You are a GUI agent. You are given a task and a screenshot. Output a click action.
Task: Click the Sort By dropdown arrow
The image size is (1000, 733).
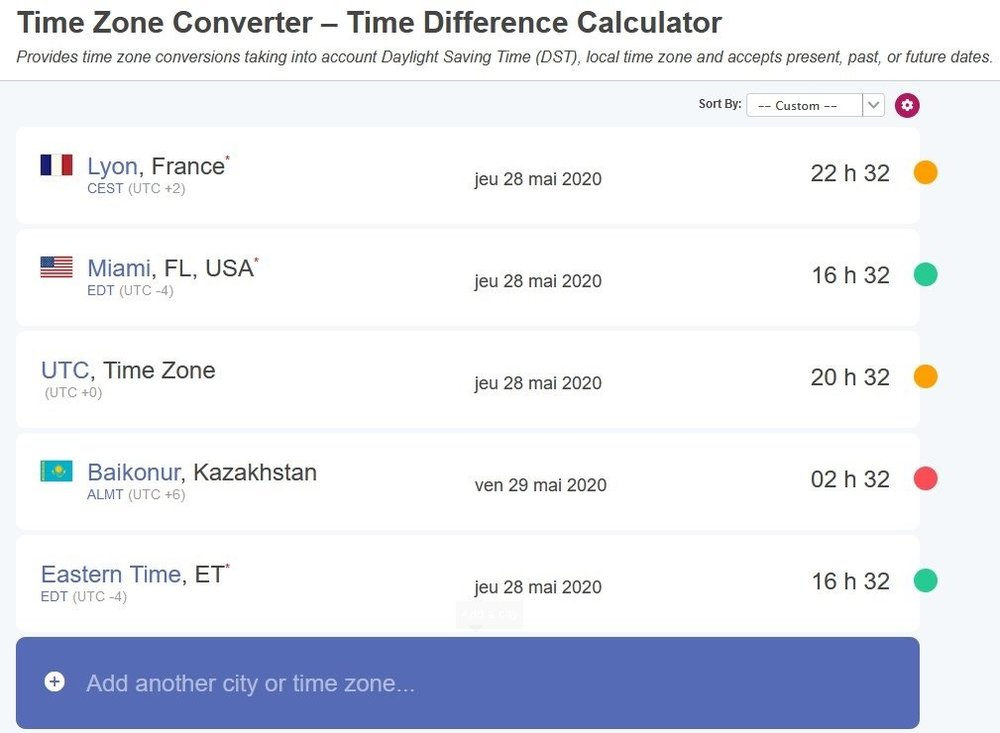[x=873, y=105]
